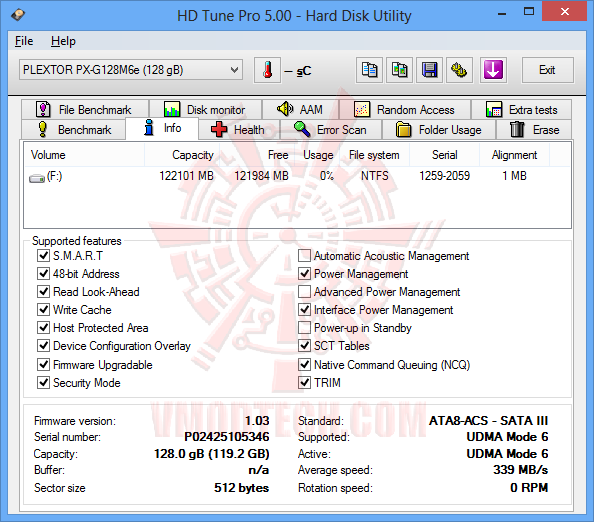
Task: Toggle the TRIM checkbox
Action: [x=304, y=382]
